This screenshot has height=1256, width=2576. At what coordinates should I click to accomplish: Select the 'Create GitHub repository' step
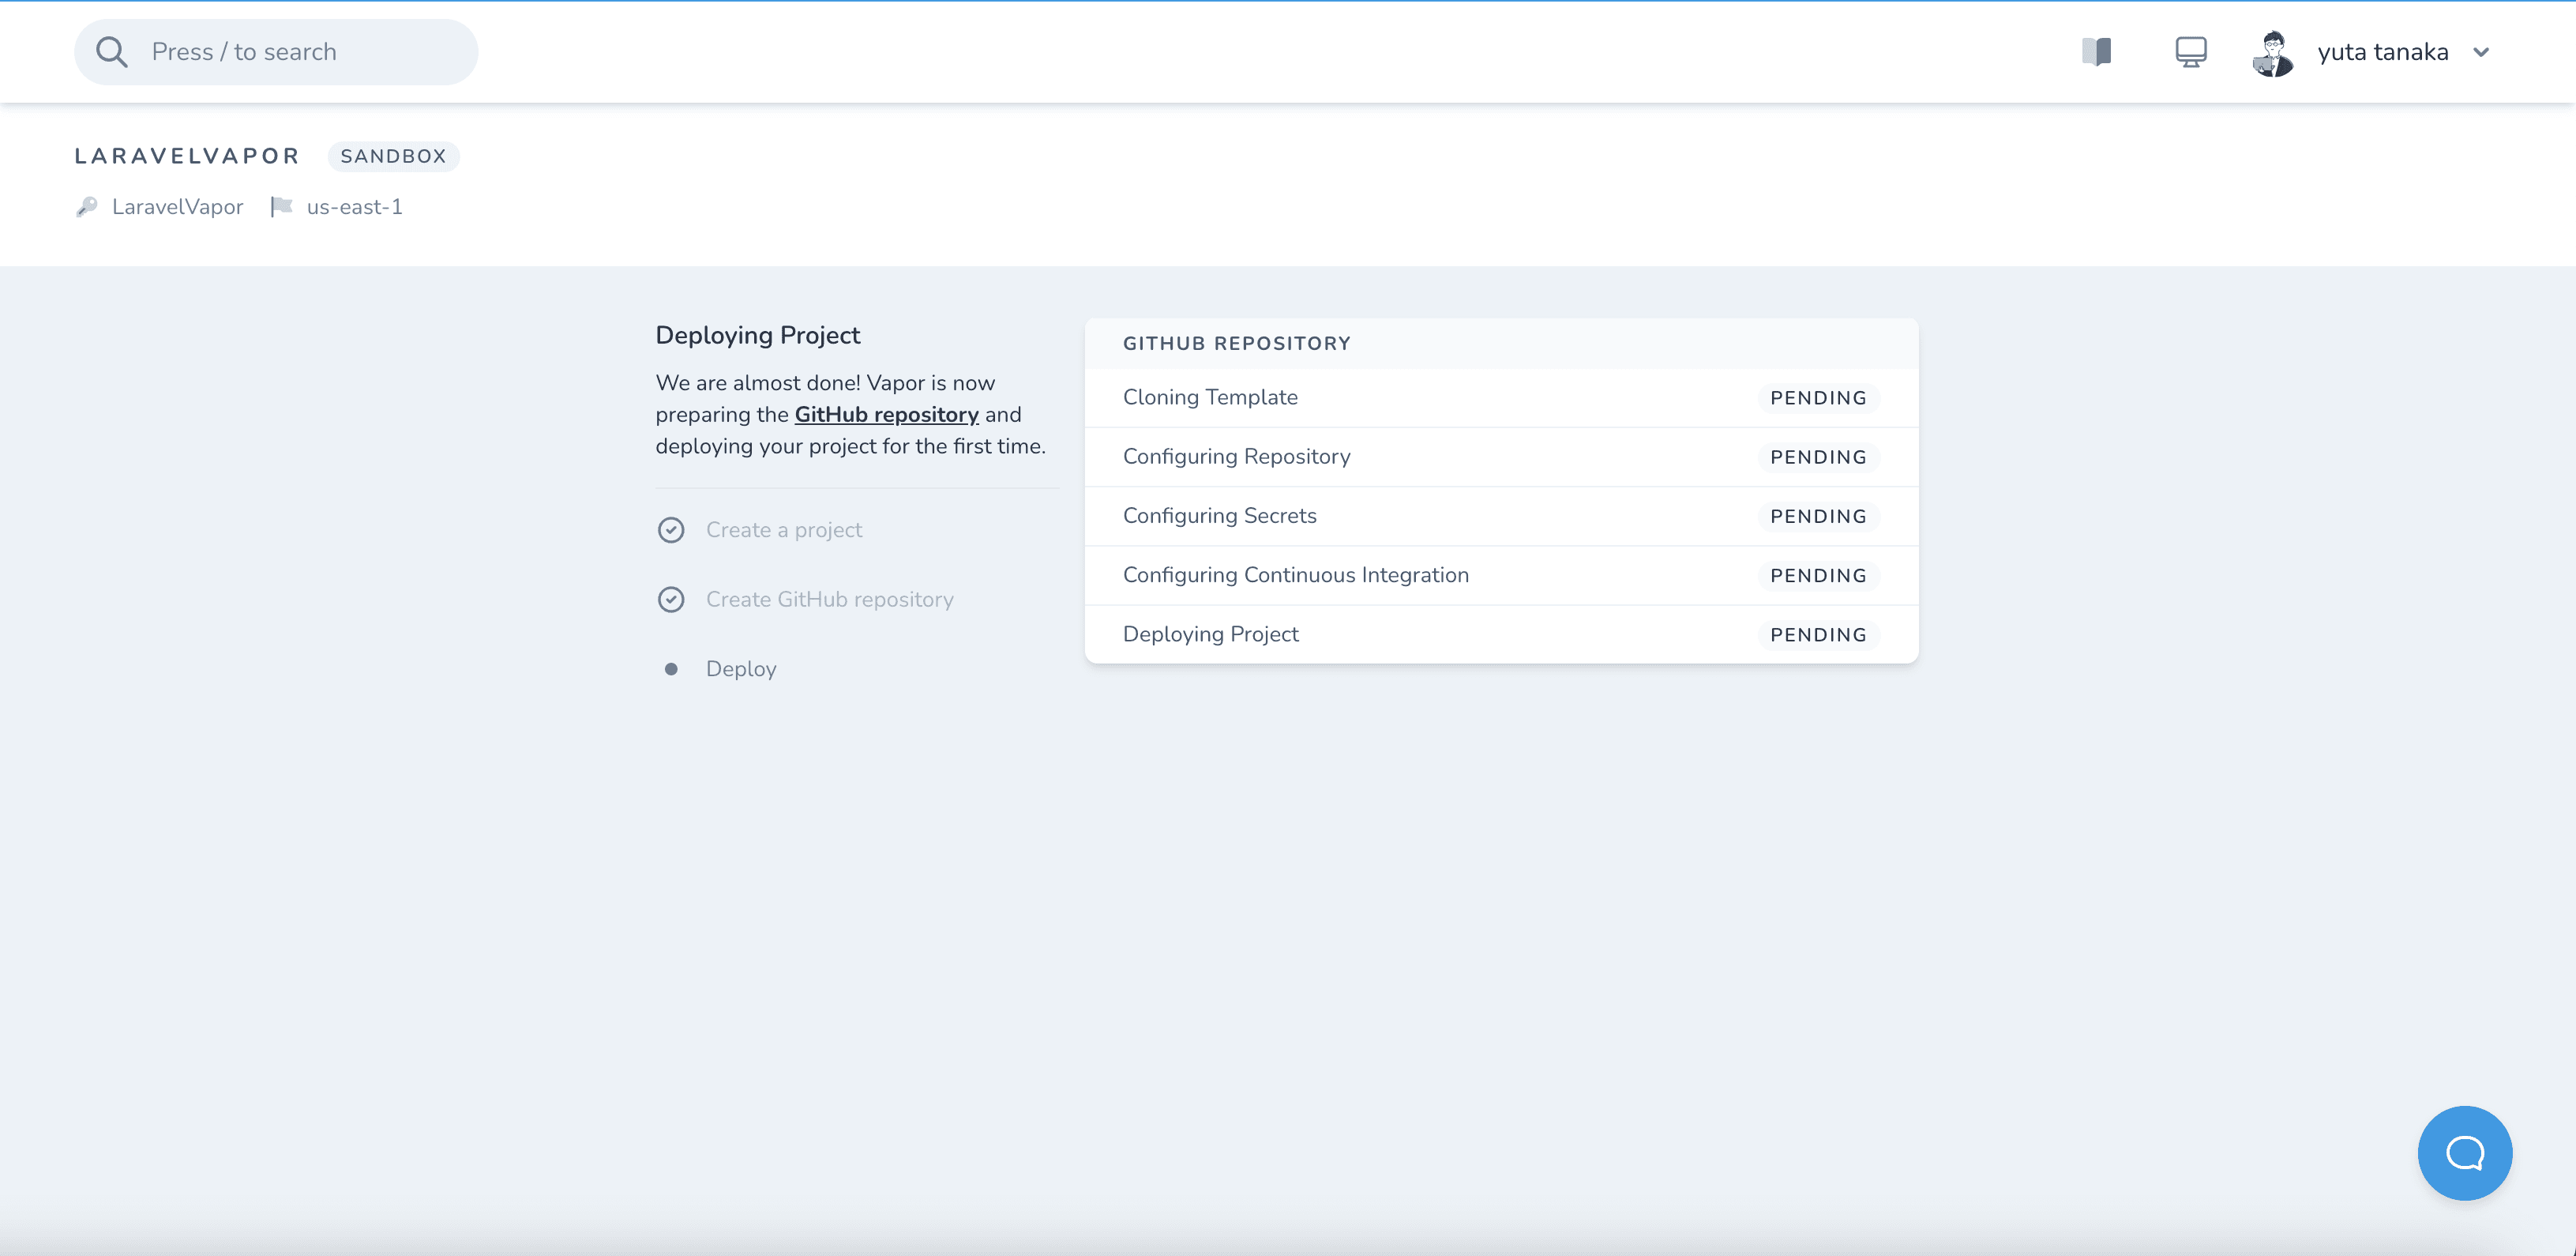[829, 599]
